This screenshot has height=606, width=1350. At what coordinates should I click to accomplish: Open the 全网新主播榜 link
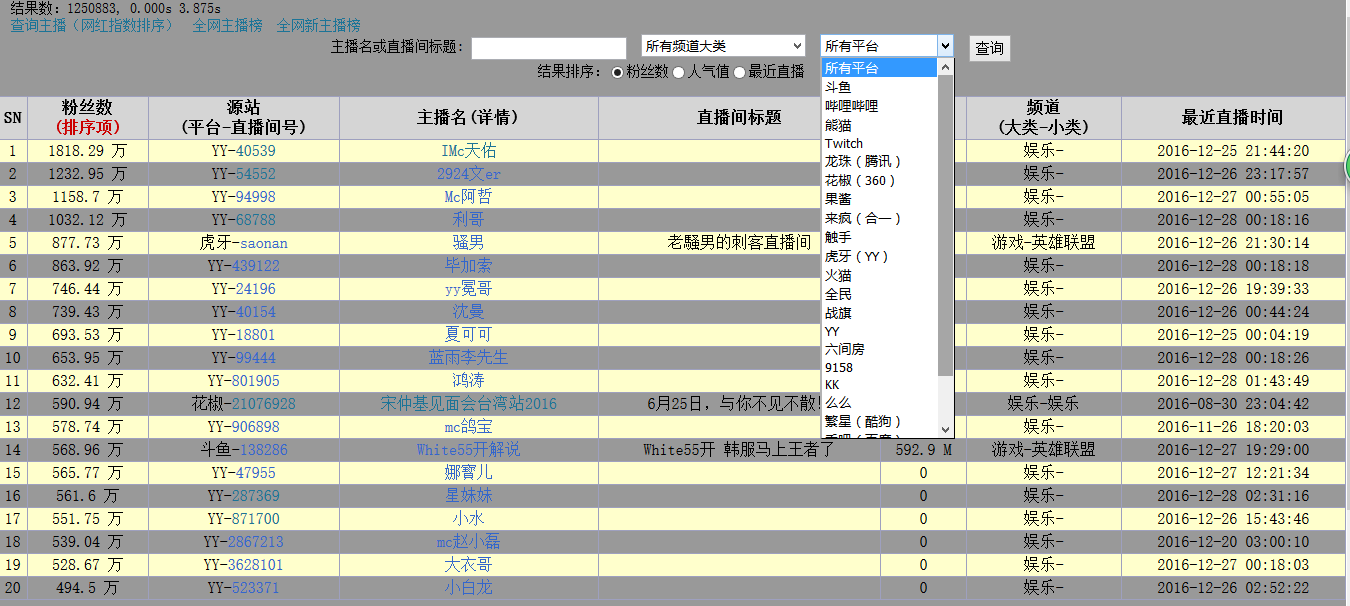click(318, 25)
